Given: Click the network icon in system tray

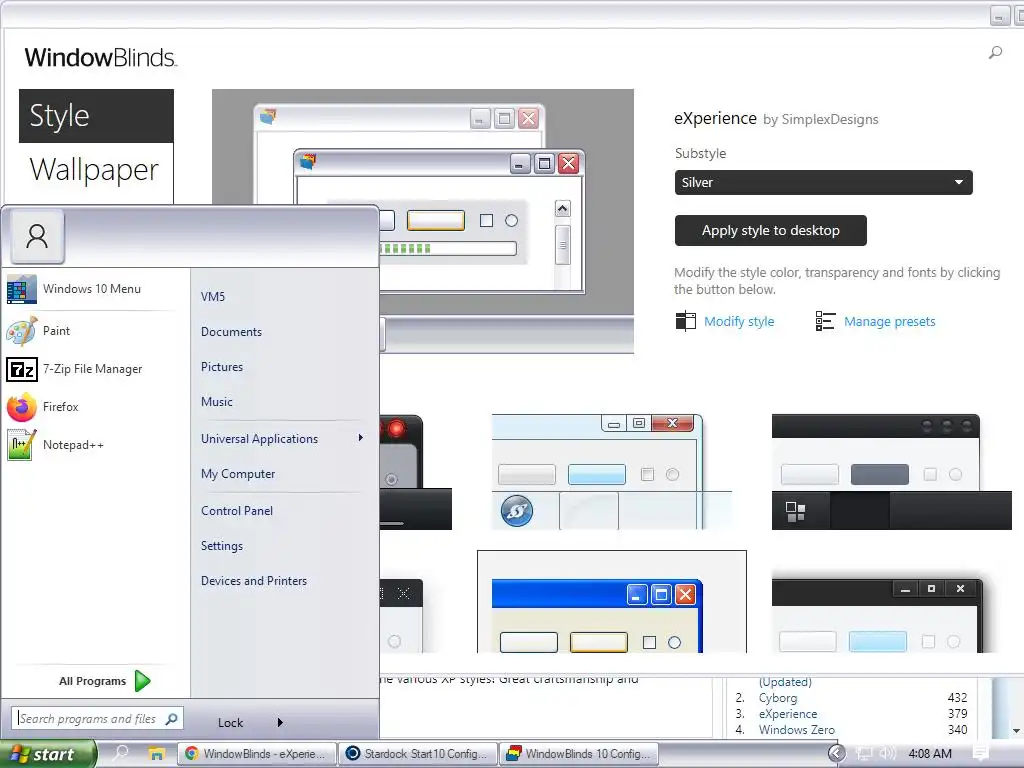Looking at the screenshot, I should pos(864,754).
